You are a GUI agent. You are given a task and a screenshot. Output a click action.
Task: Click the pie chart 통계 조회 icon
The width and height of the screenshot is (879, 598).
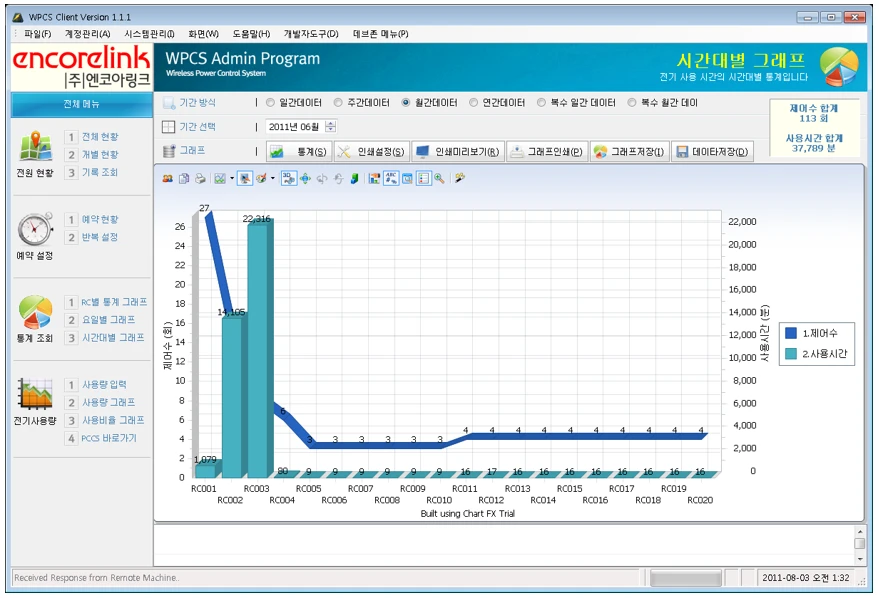pyautogui.click(x=35, y=312)
